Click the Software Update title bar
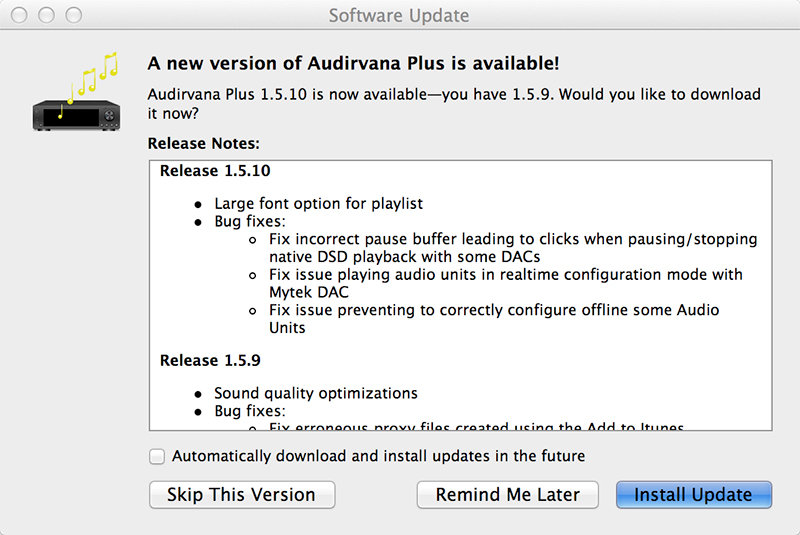800x535 pixels. click(399, 15)
